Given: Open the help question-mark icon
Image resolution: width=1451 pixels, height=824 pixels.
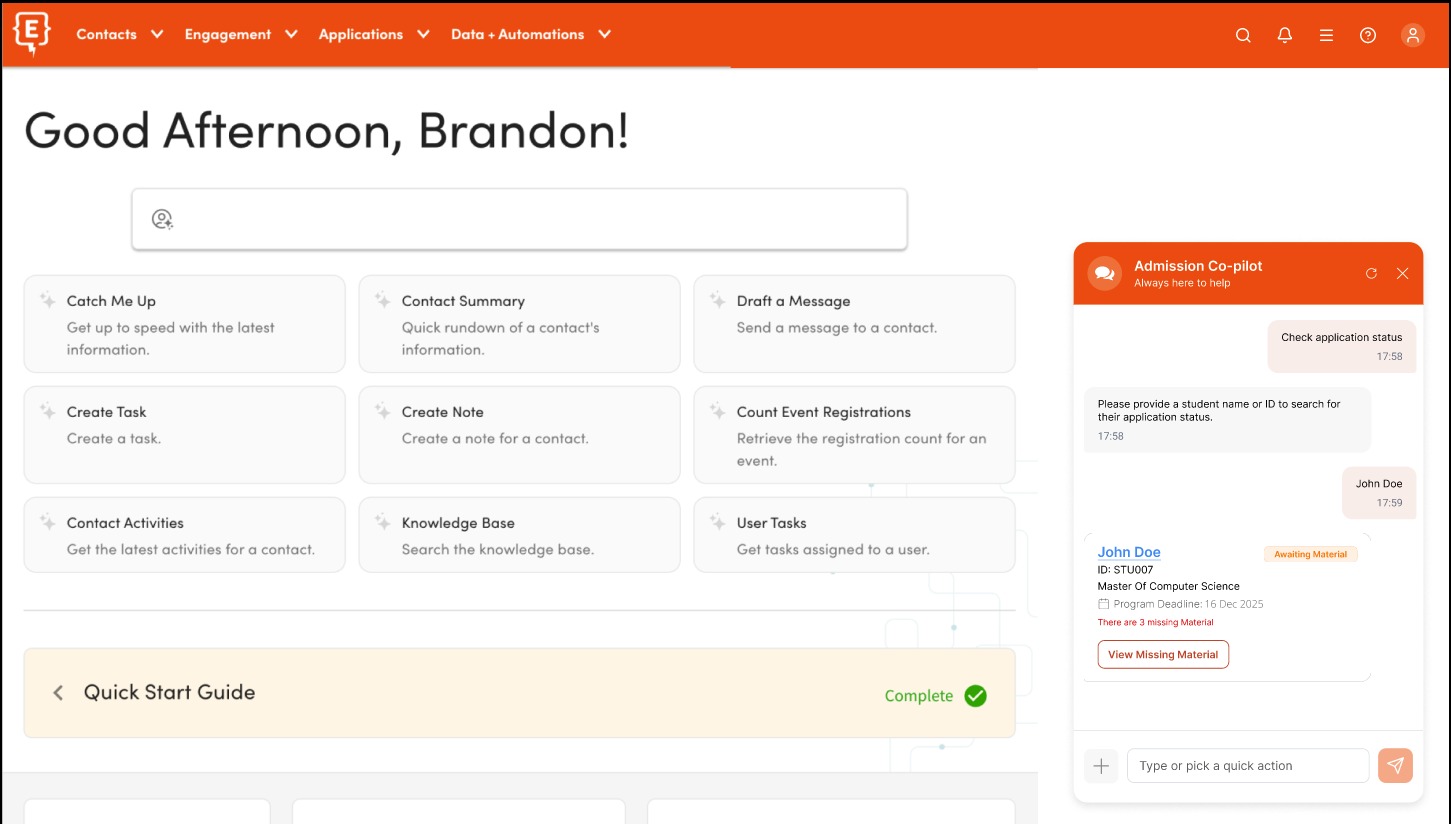Looking at the screenshot, I should (x=1369, y=35).
